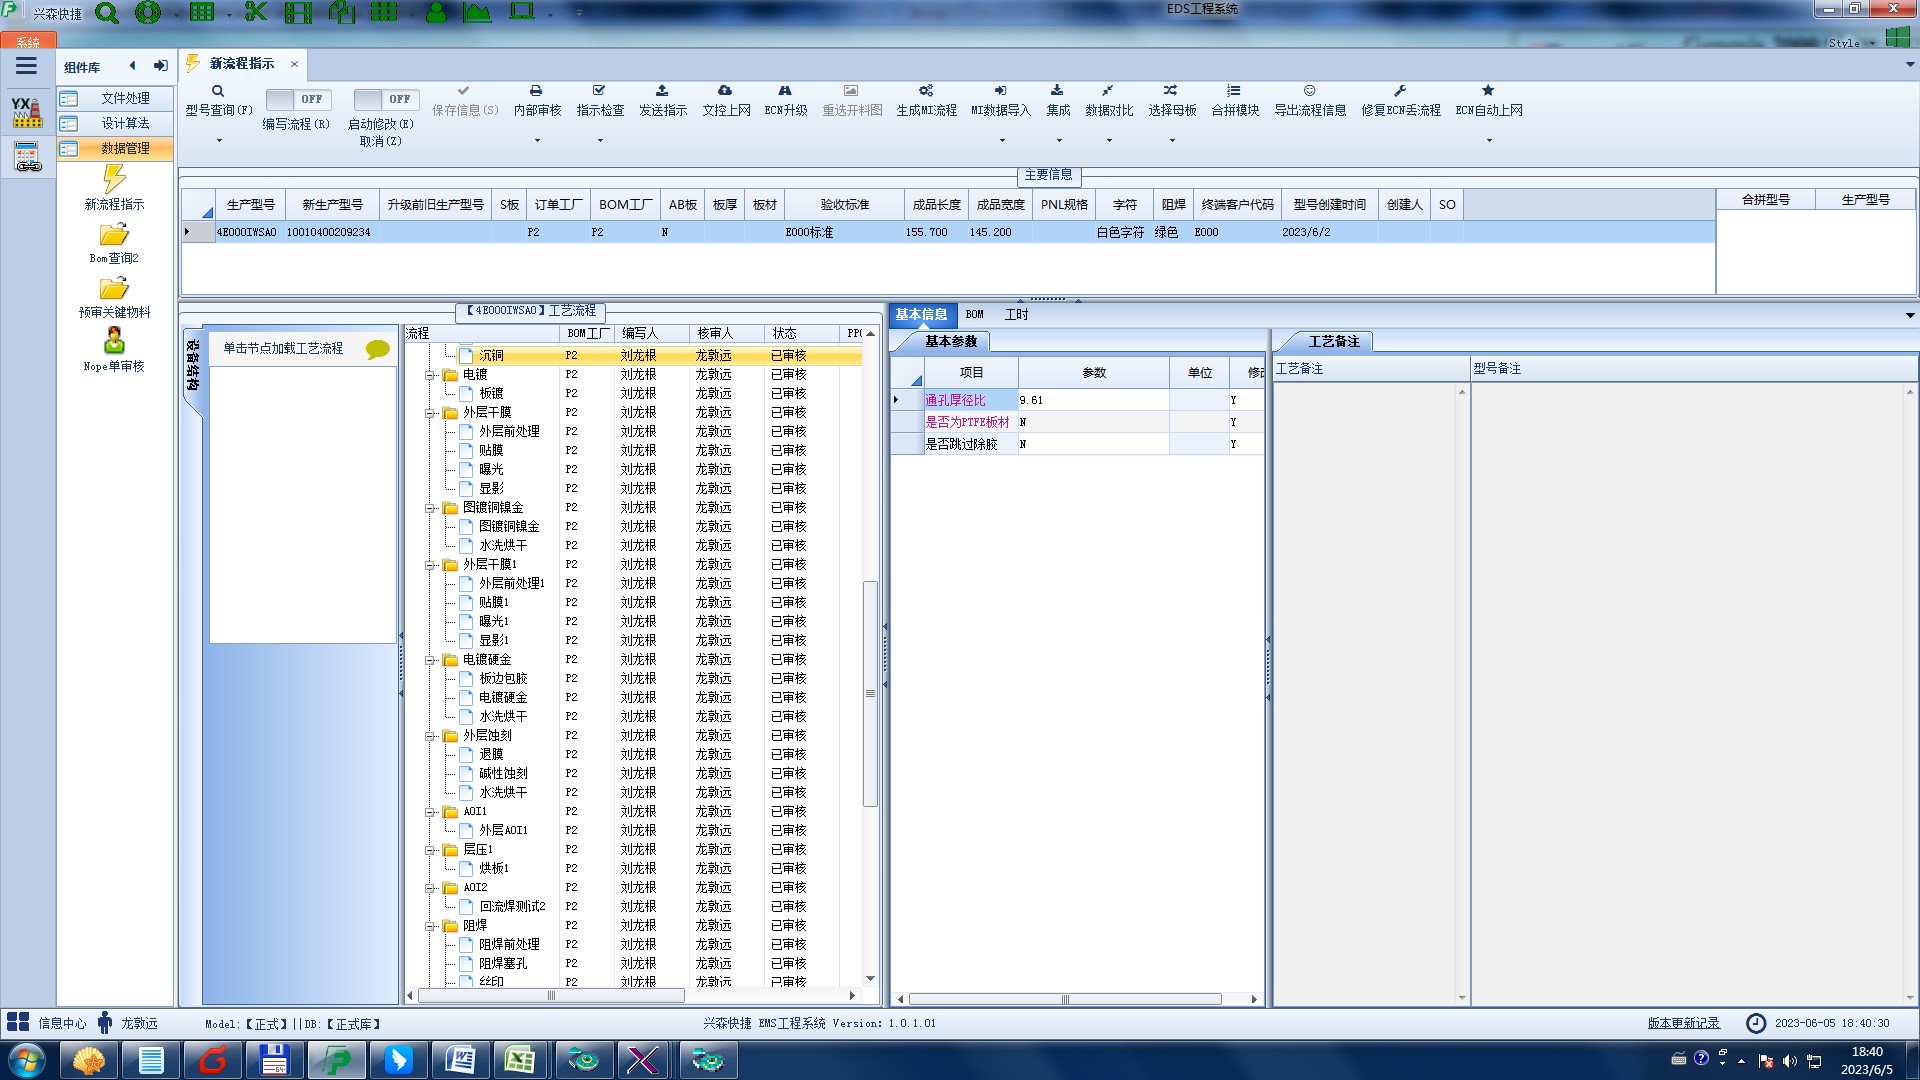Click the YX factory icon in sidebar

pos(27,111)
